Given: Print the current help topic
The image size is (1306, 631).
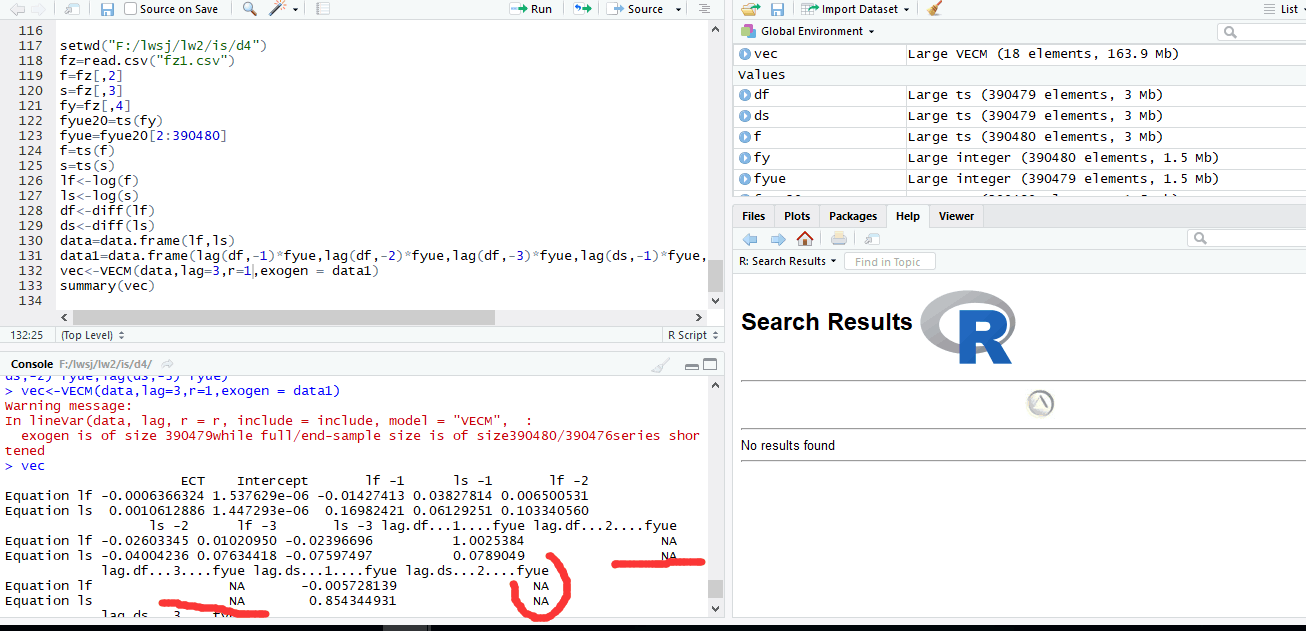Looking at the screenshot, I should tap(839, 239).
